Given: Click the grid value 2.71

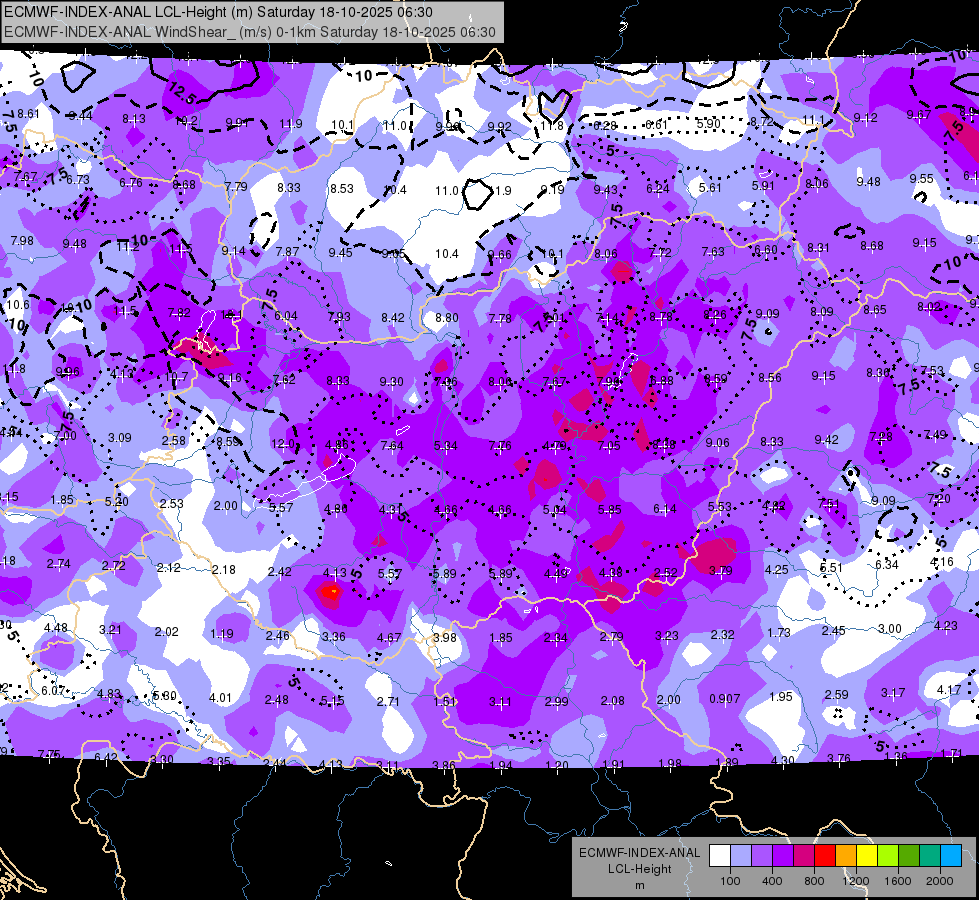Looking at the screenshot, I should [388, 701].
